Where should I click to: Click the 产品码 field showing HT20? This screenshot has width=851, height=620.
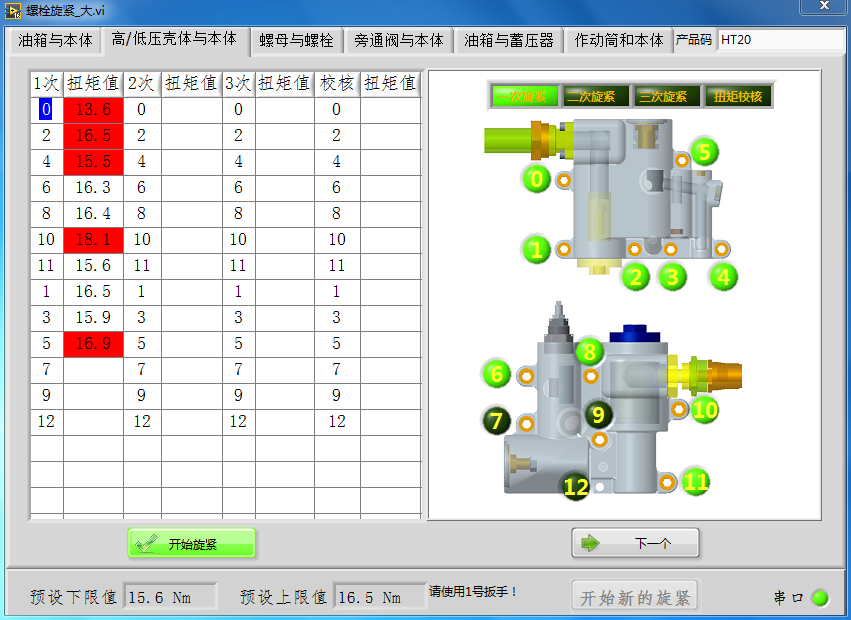click(780, 41)
